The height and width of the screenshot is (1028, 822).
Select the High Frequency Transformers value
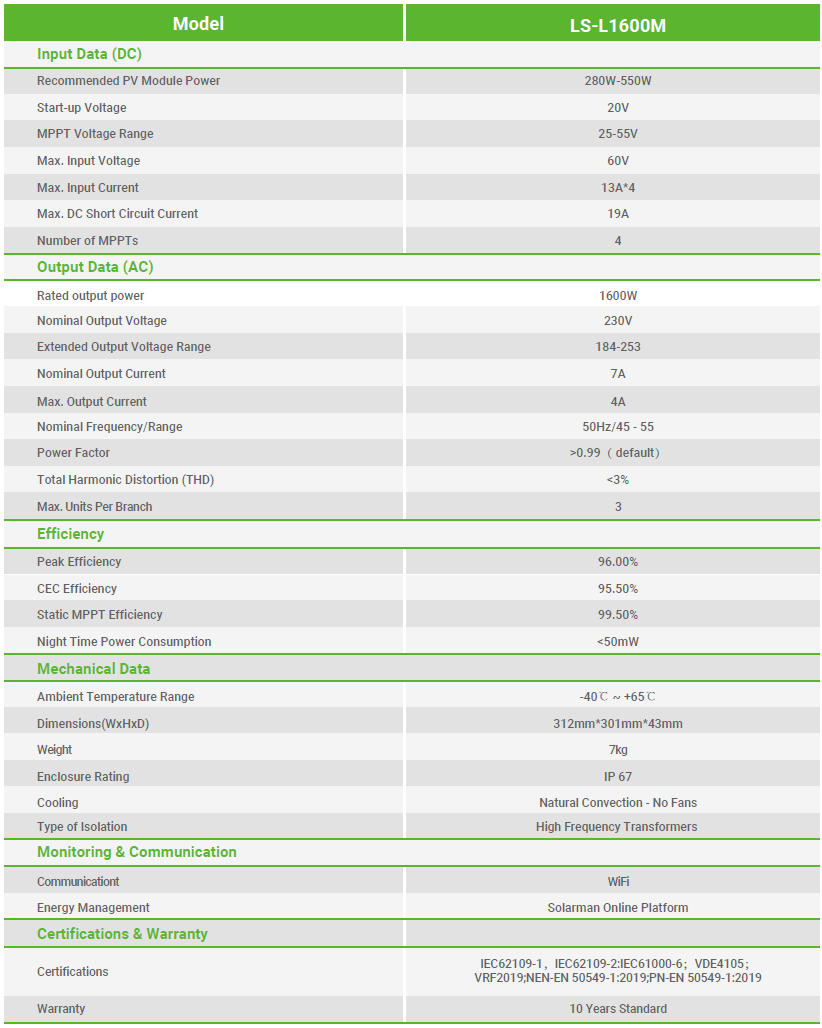(617, 827)
